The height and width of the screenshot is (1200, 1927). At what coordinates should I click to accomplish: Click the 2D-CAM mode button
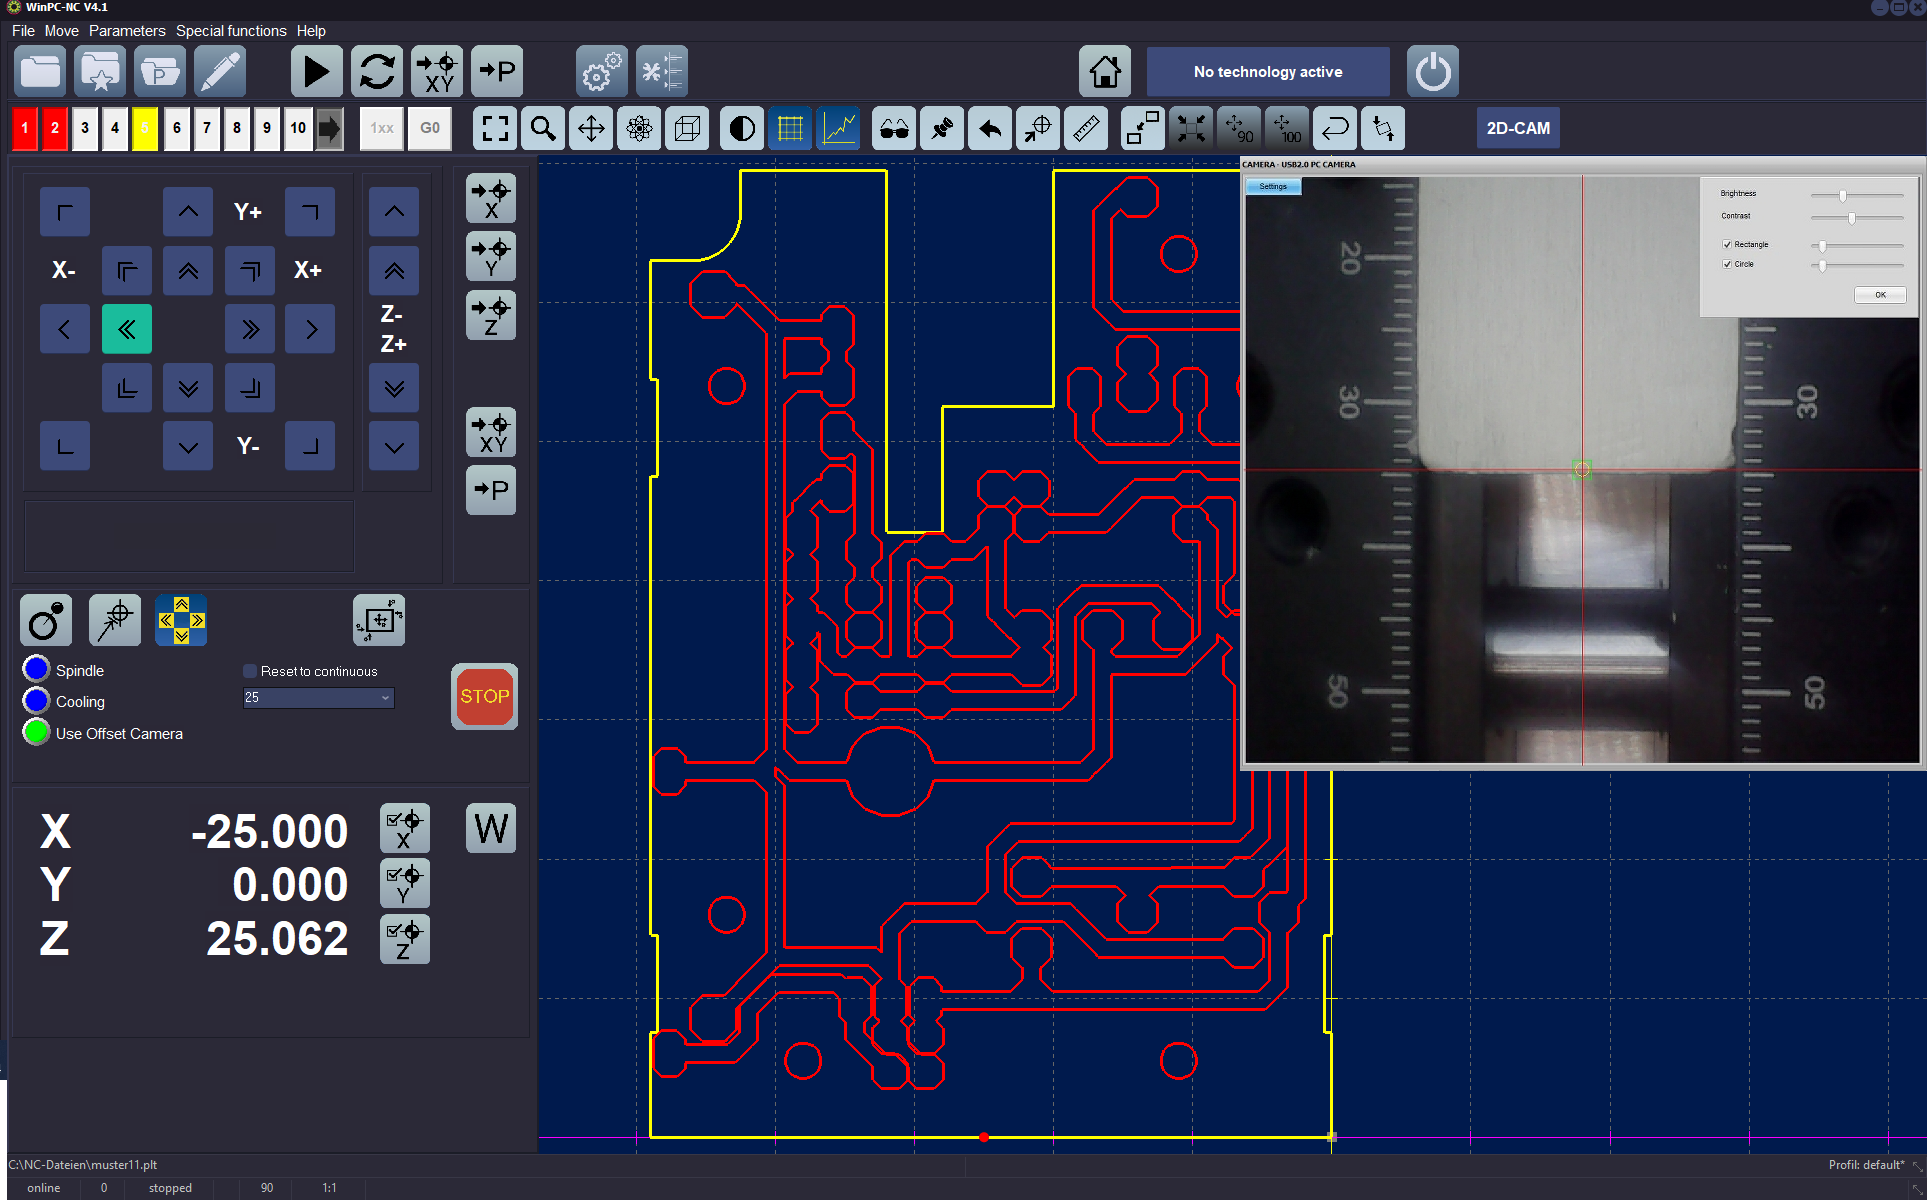click(x=1518, y=129)
